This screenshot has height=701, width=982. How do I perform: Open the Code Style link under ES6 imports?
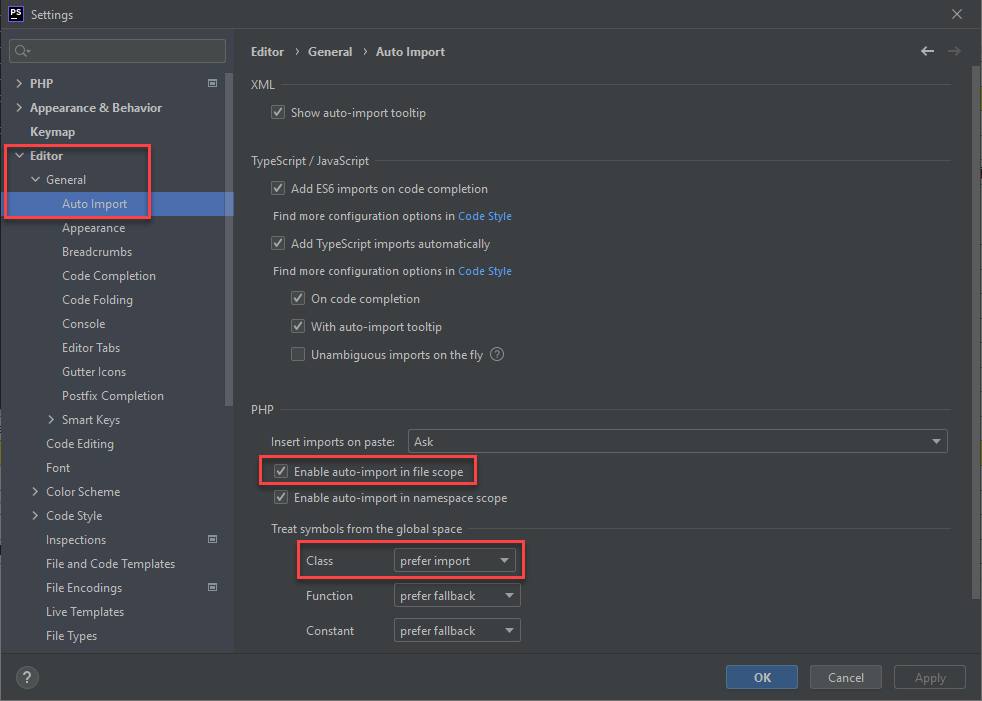click(x=485, y=215)
